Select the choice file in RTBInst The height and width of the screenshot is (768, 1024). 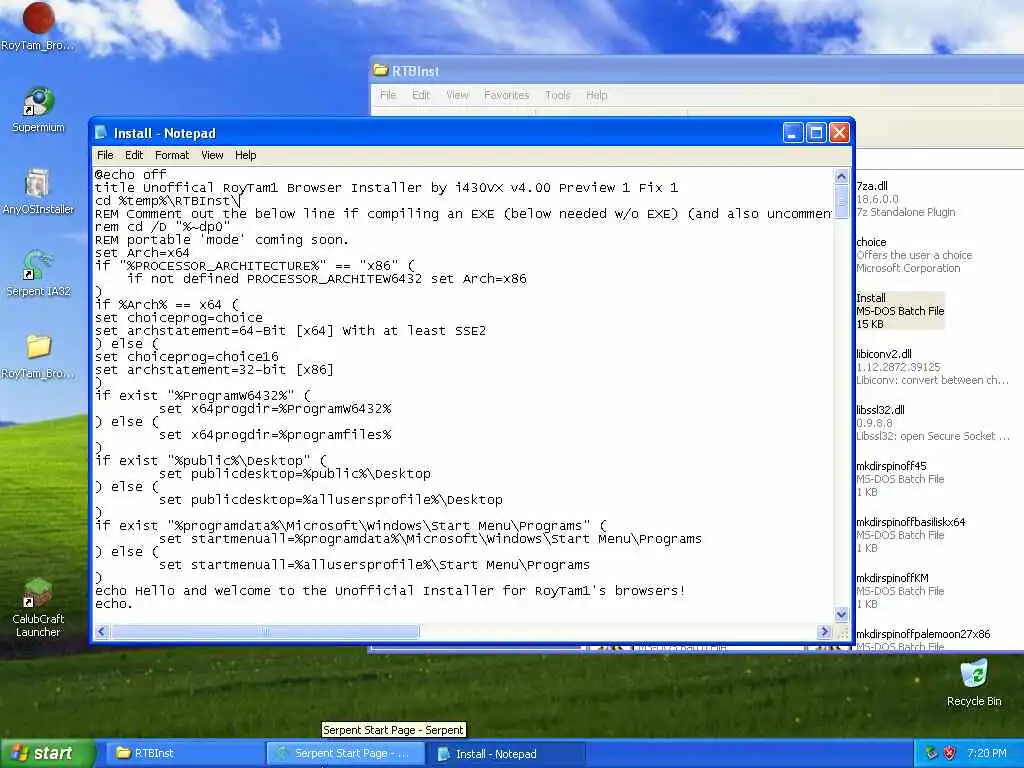[x=914, y=255]
